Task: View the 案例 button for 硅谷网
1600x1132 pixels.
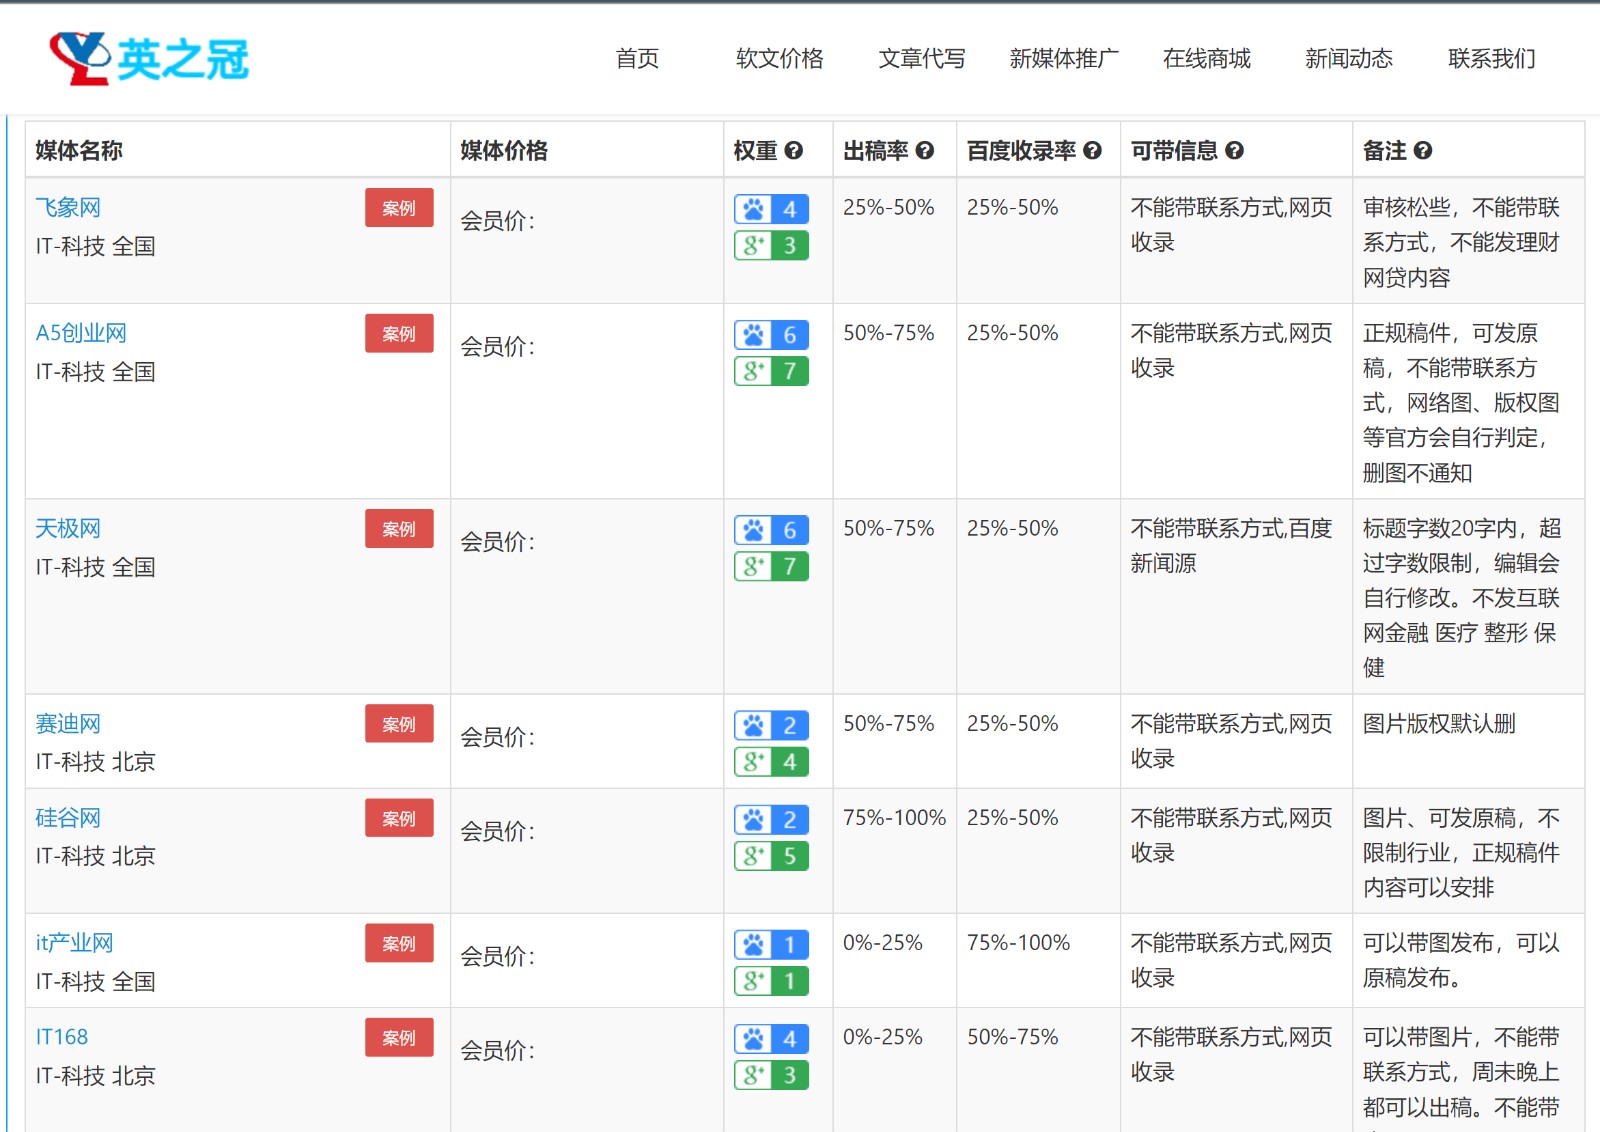Action: [399, 818]
